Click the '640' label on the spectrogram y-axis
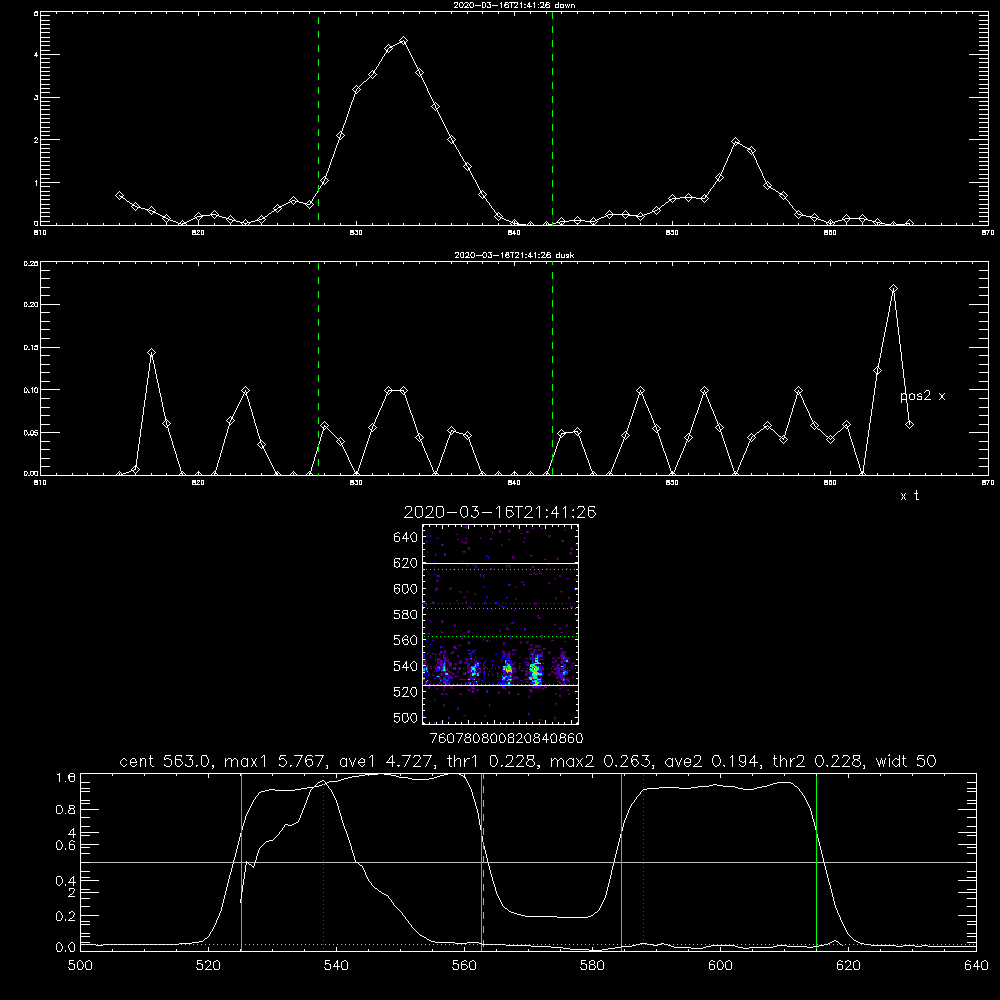 [406, 538]
